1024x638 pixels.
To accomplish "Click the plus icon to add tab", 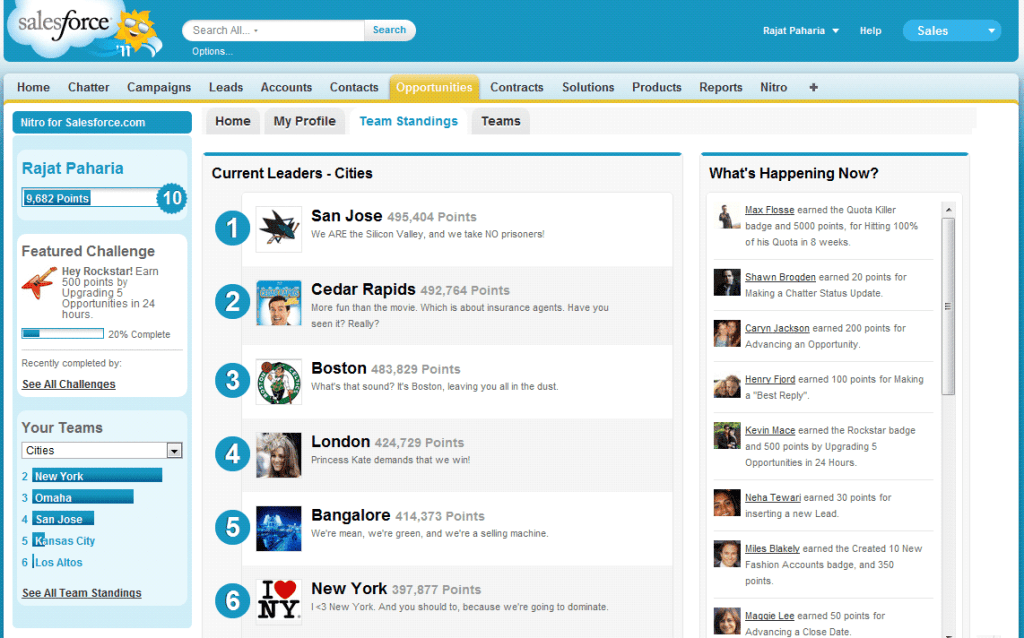I will coord(813,88).
